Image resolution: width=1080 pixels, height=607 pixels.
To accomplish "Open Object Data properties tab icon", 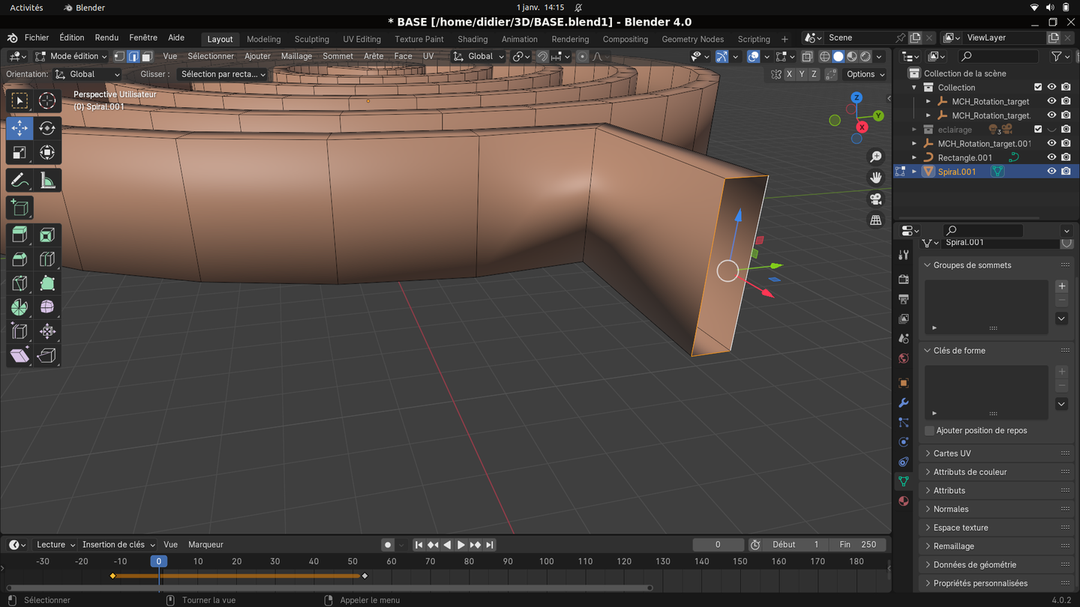I will point(903,481).
